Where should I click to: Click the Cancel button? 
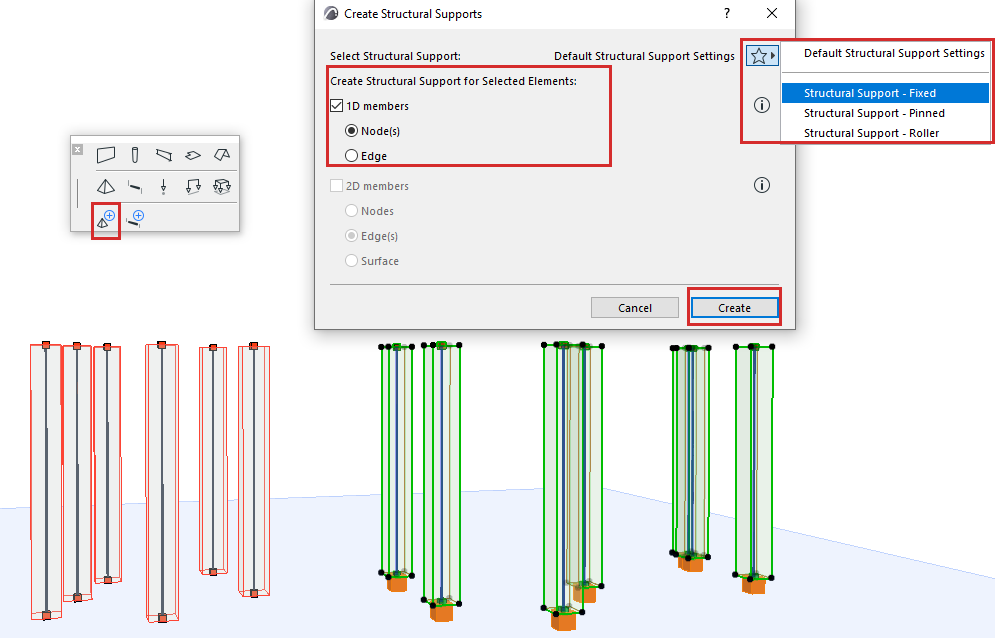(x=635, y=307)
